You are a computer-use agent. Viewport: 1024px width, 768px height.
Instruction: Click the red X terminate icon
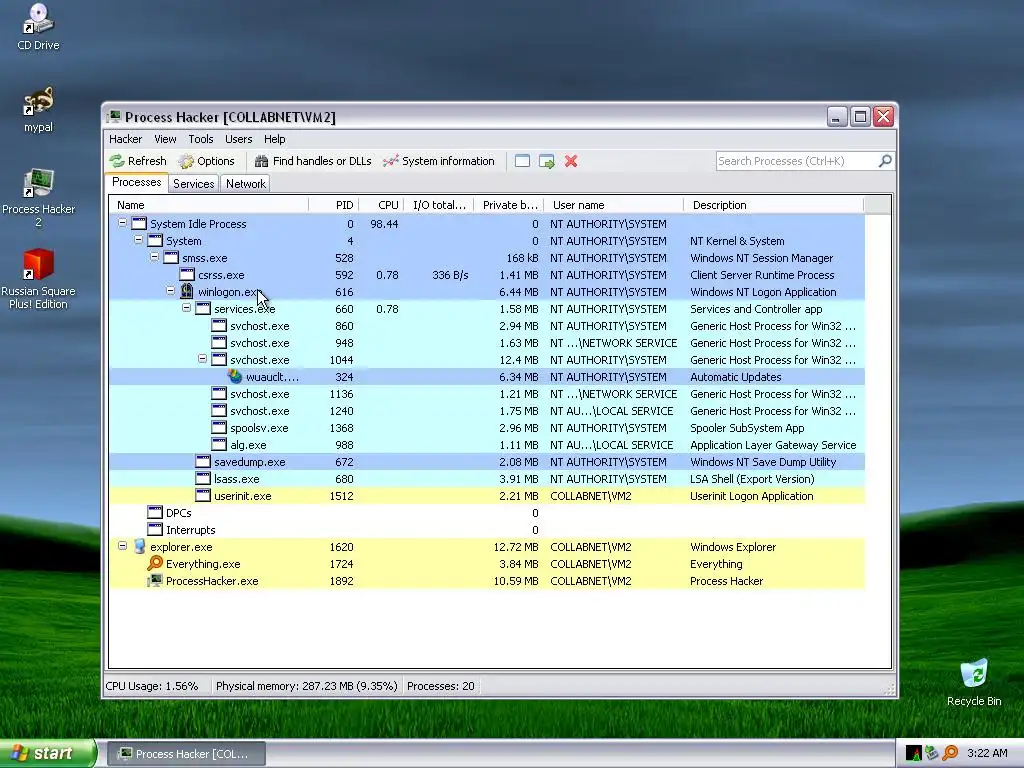(571, 161)
